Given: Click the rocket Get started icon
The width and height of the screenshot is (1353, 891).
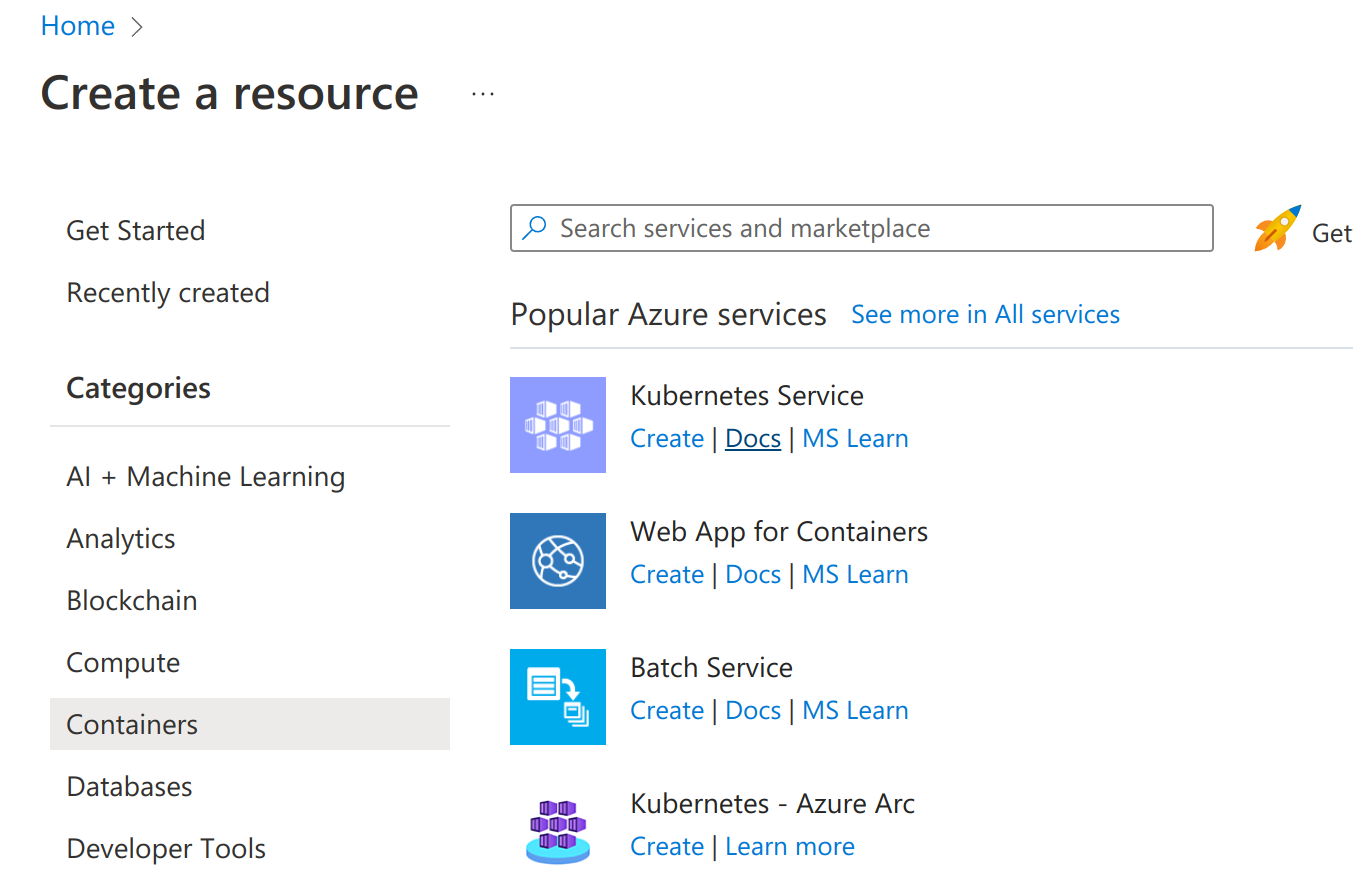Looking at the screenshot, I should (1278, 228).
